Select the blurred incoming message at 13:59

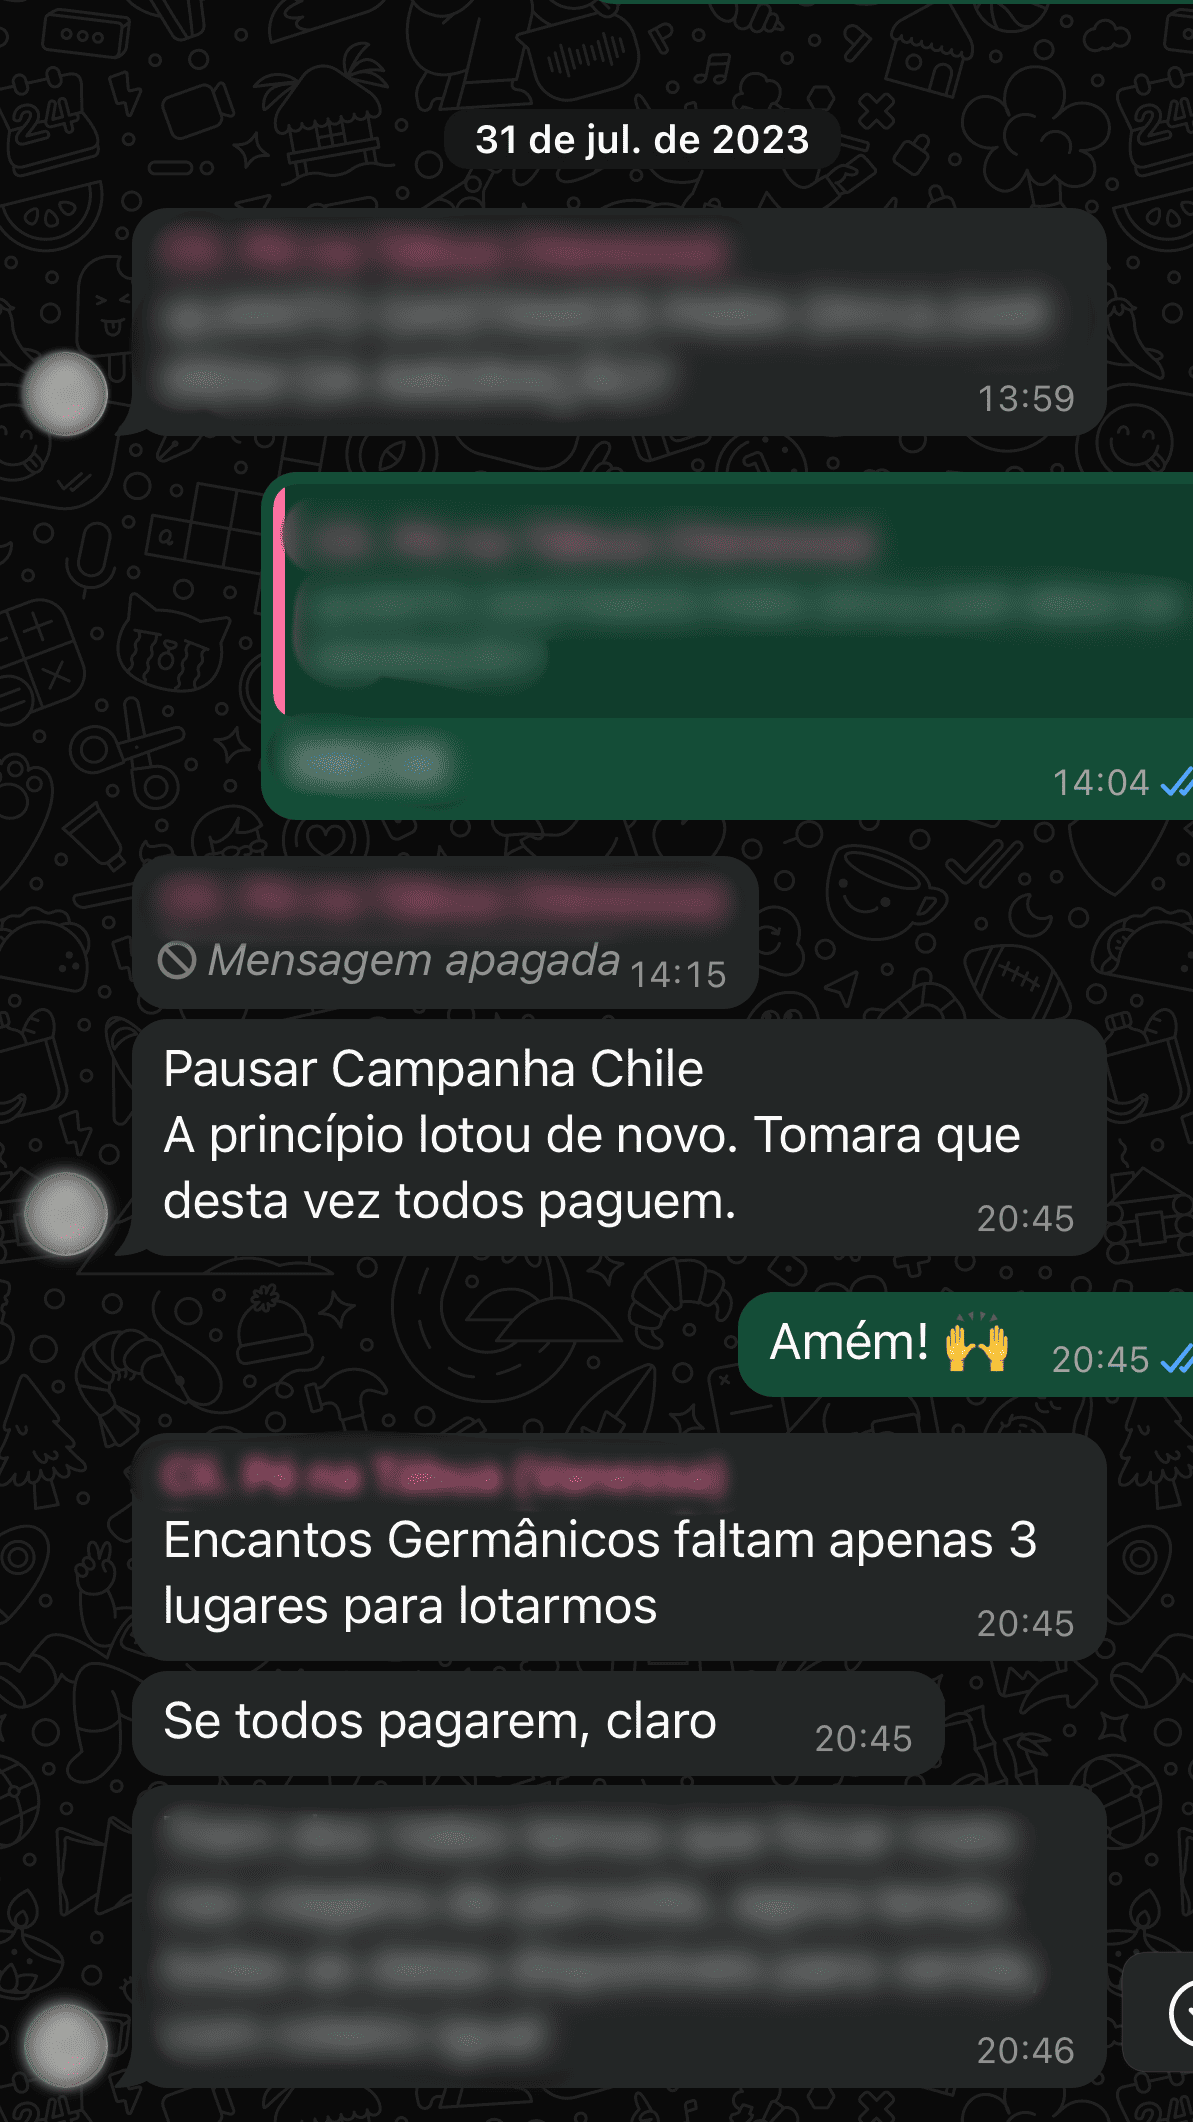(x=619, y=322)
